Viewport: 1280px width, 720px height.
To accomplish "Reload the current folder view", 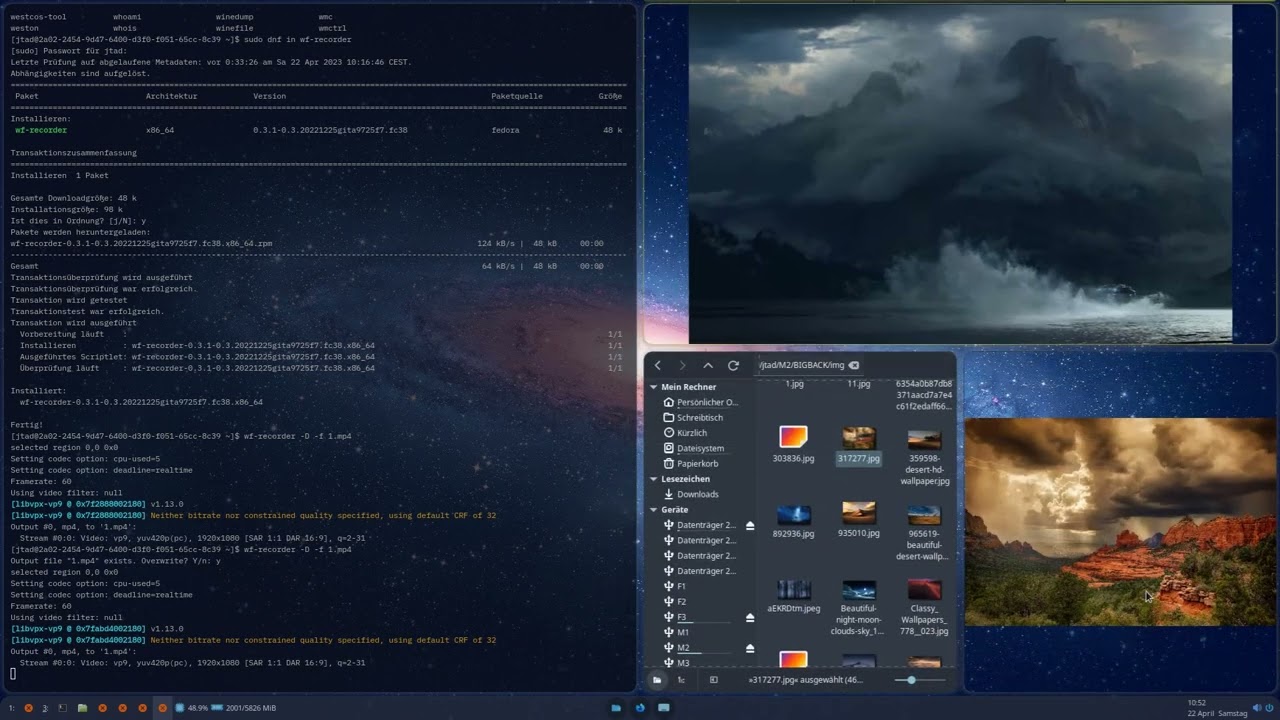I will tap(733, 366).
